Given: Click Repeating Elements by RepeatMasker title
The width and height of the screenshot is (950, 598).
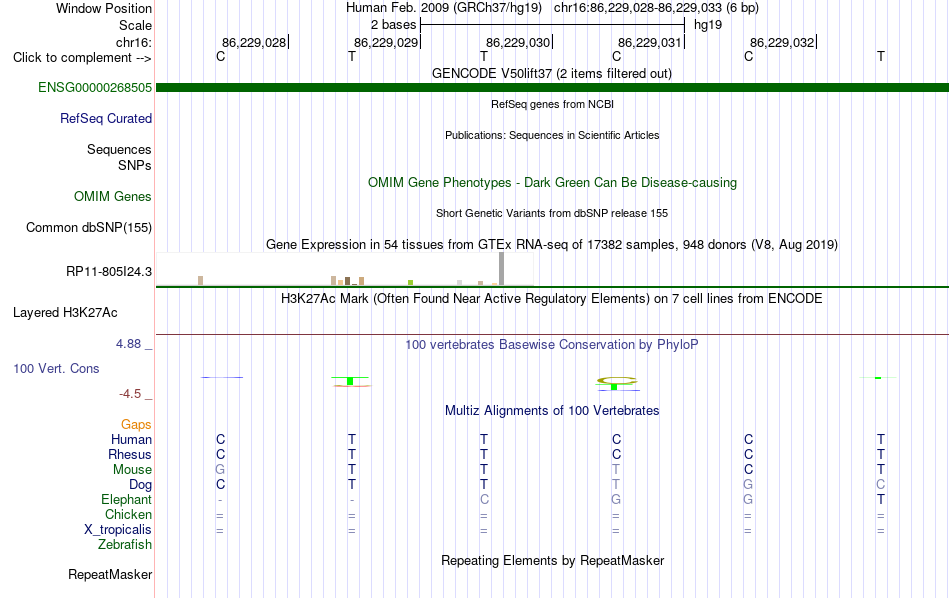Looking at the screenshot, I should (552, 560).
